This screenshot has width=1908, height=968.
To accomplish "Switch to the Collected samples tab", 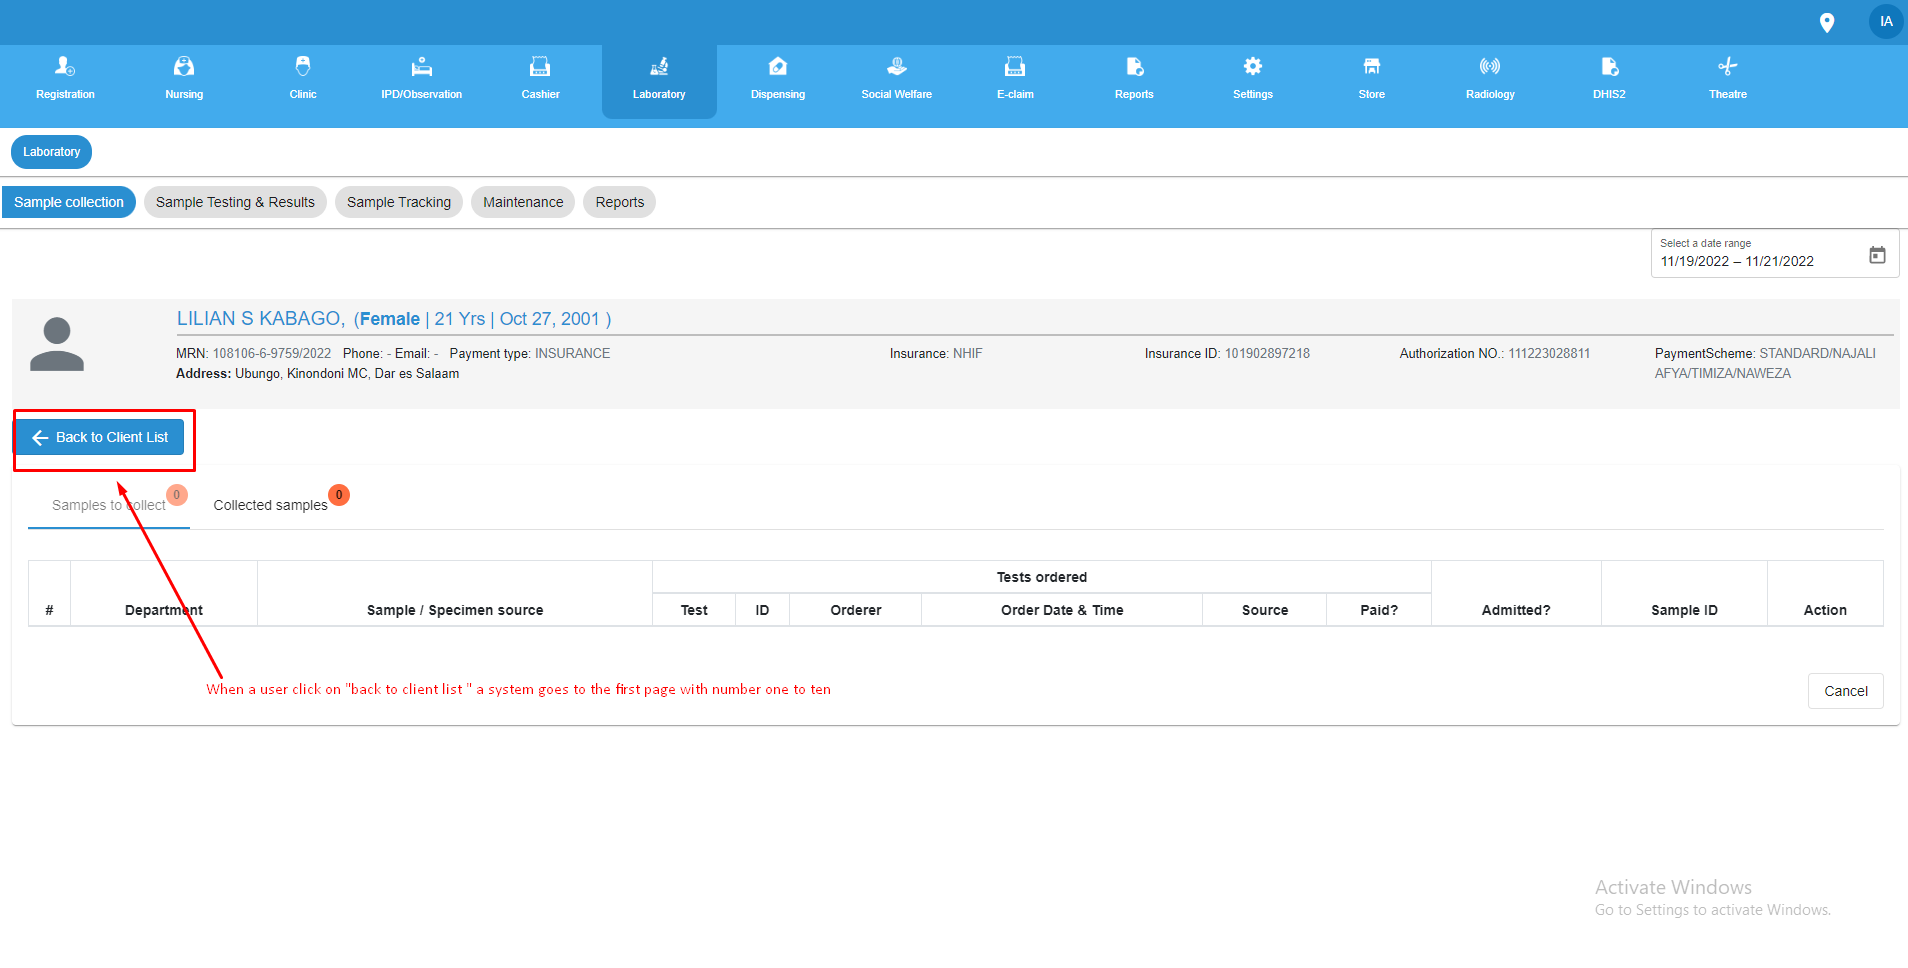I will (270, 504).
